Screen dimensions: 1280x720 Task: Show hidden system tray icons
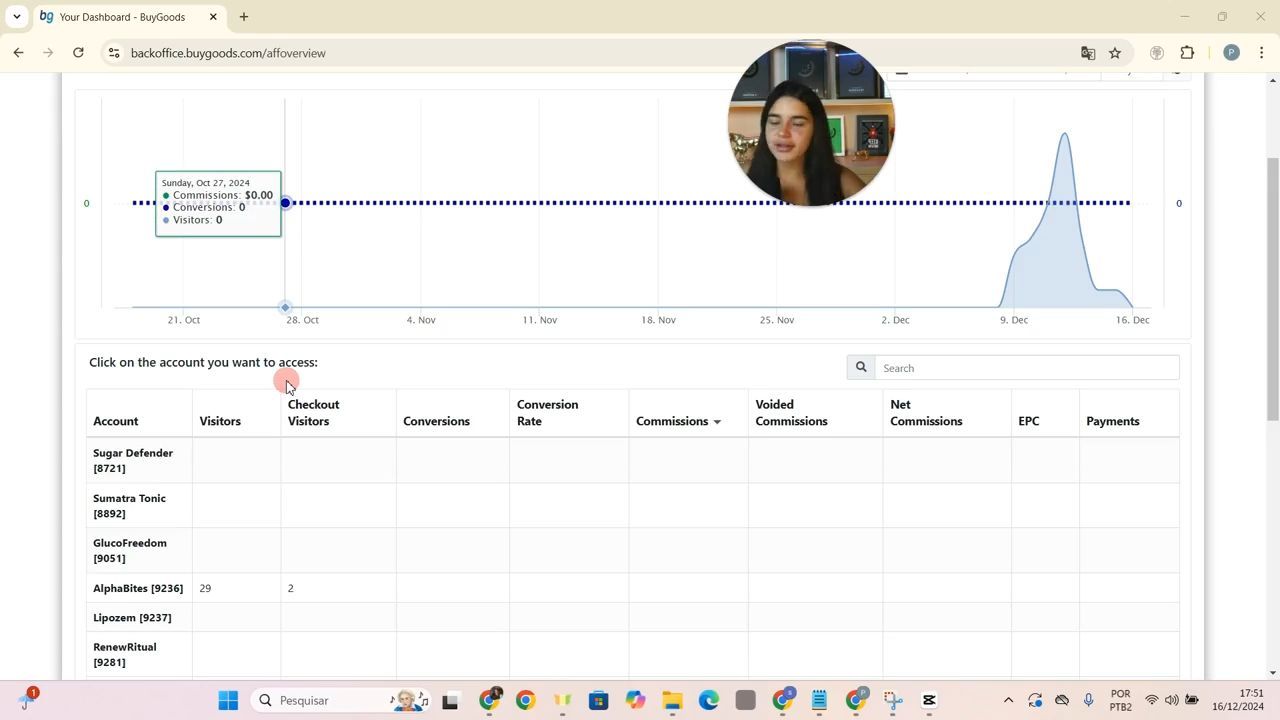(1008, 700)
